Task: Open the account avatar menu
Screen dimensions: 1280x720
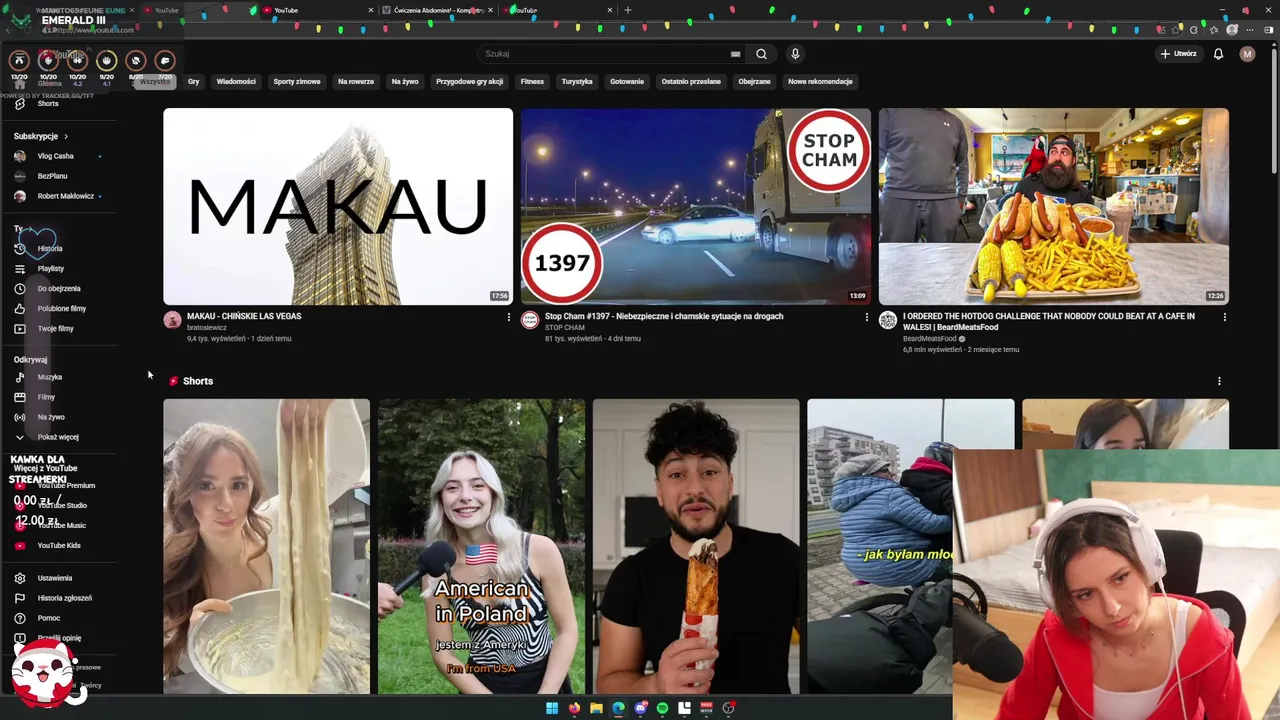Action: coord(1247,54)
